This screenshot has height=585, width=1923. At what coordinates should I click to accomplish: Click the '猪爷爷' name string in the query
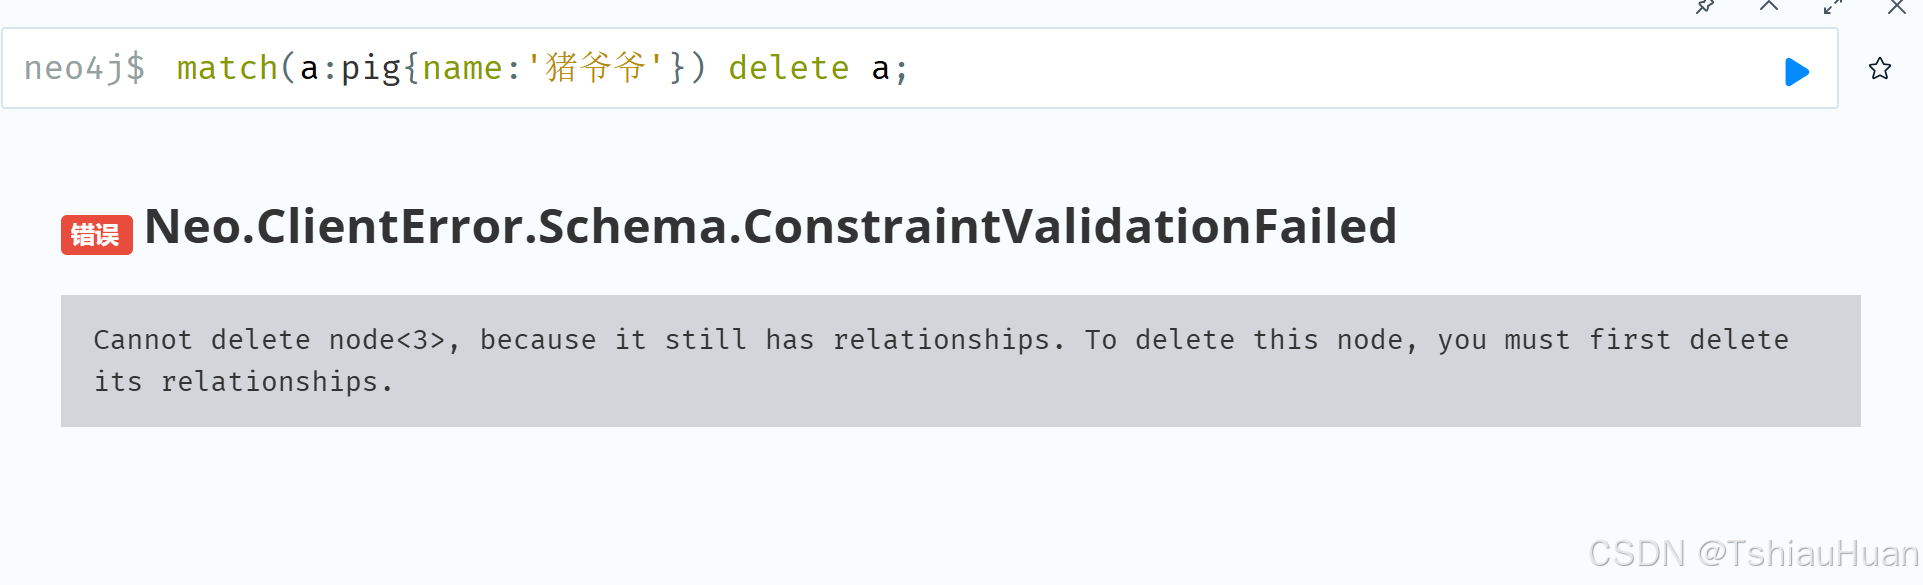[x=595, y=68]
